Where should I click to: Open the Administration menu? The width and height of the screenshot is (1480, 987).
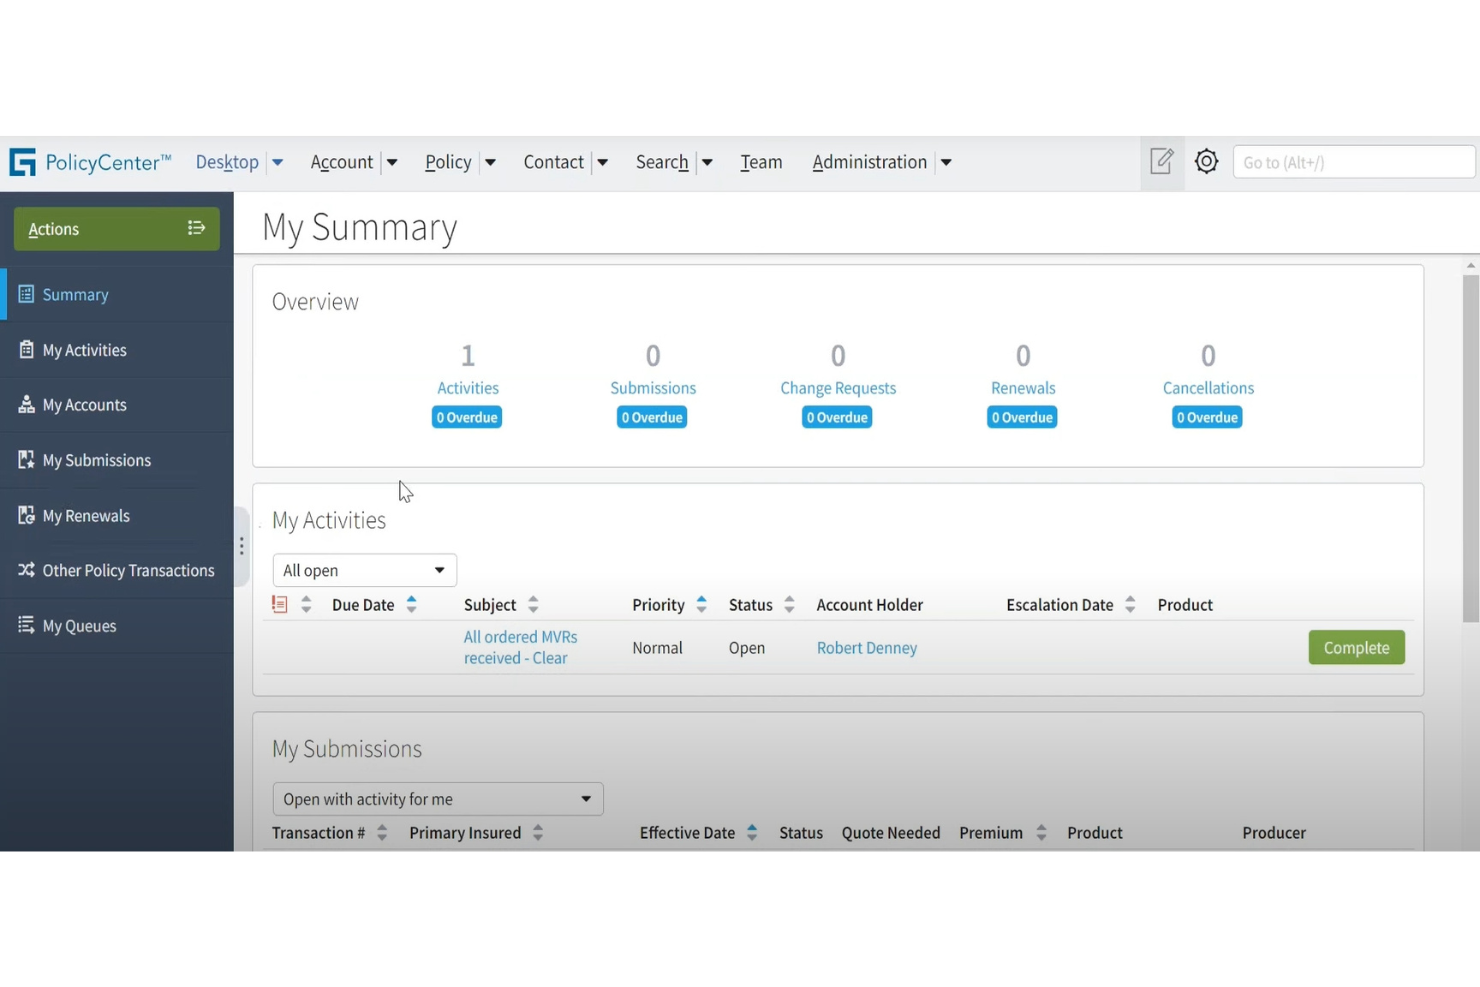869,162
